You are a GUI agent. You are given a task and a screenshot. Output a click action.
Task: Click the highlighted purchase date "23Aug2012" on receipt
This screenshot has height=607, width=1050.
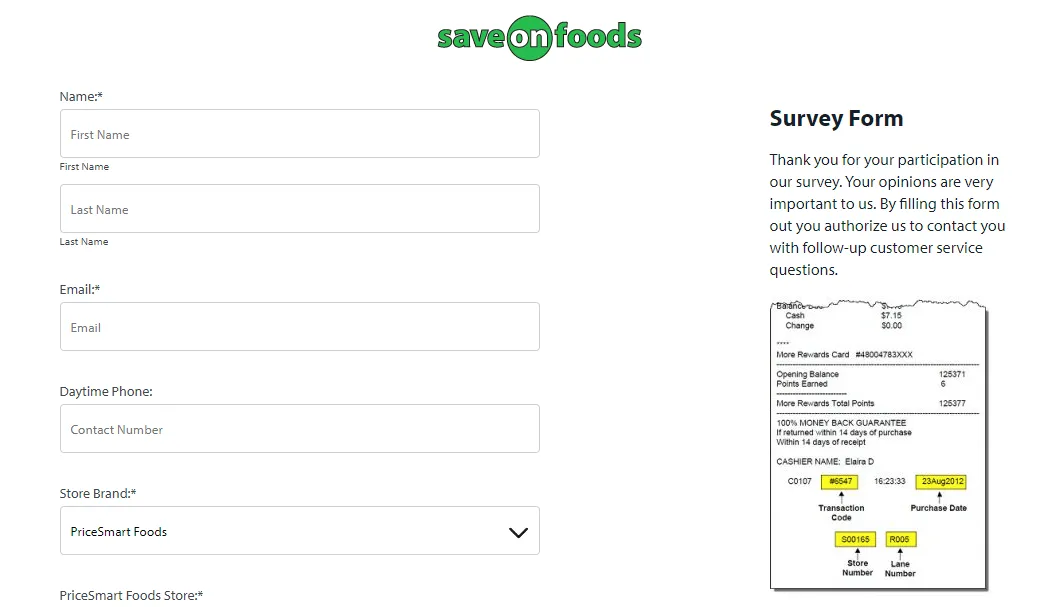tap(938, 481)
